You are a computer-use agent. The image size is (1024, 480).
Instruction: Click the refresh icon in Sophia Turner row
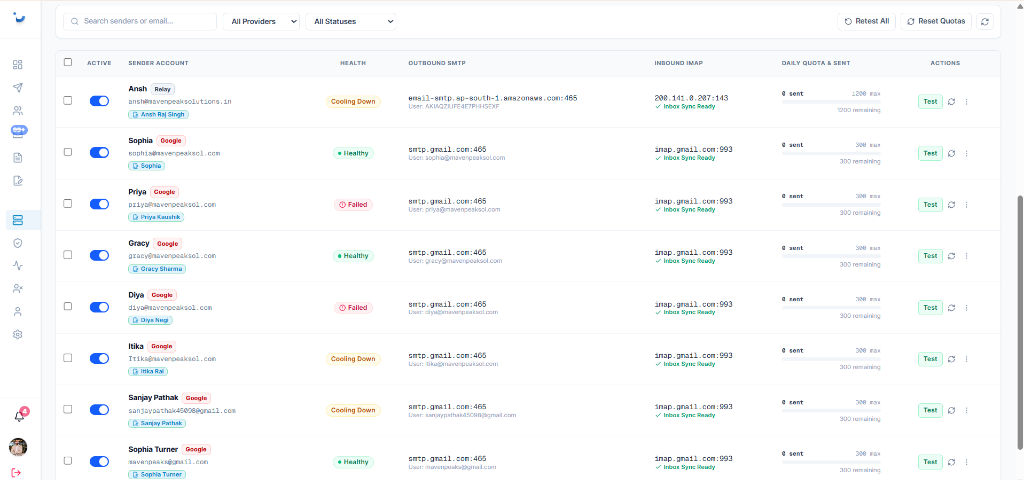[952, 462]
